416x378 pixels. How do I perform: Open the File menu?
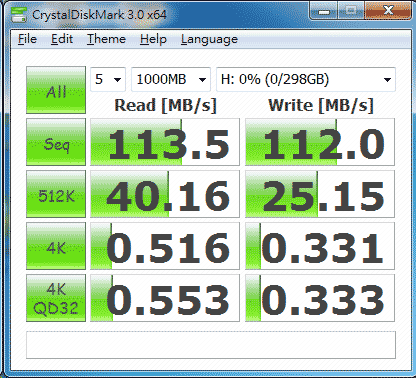pos(27,39)
